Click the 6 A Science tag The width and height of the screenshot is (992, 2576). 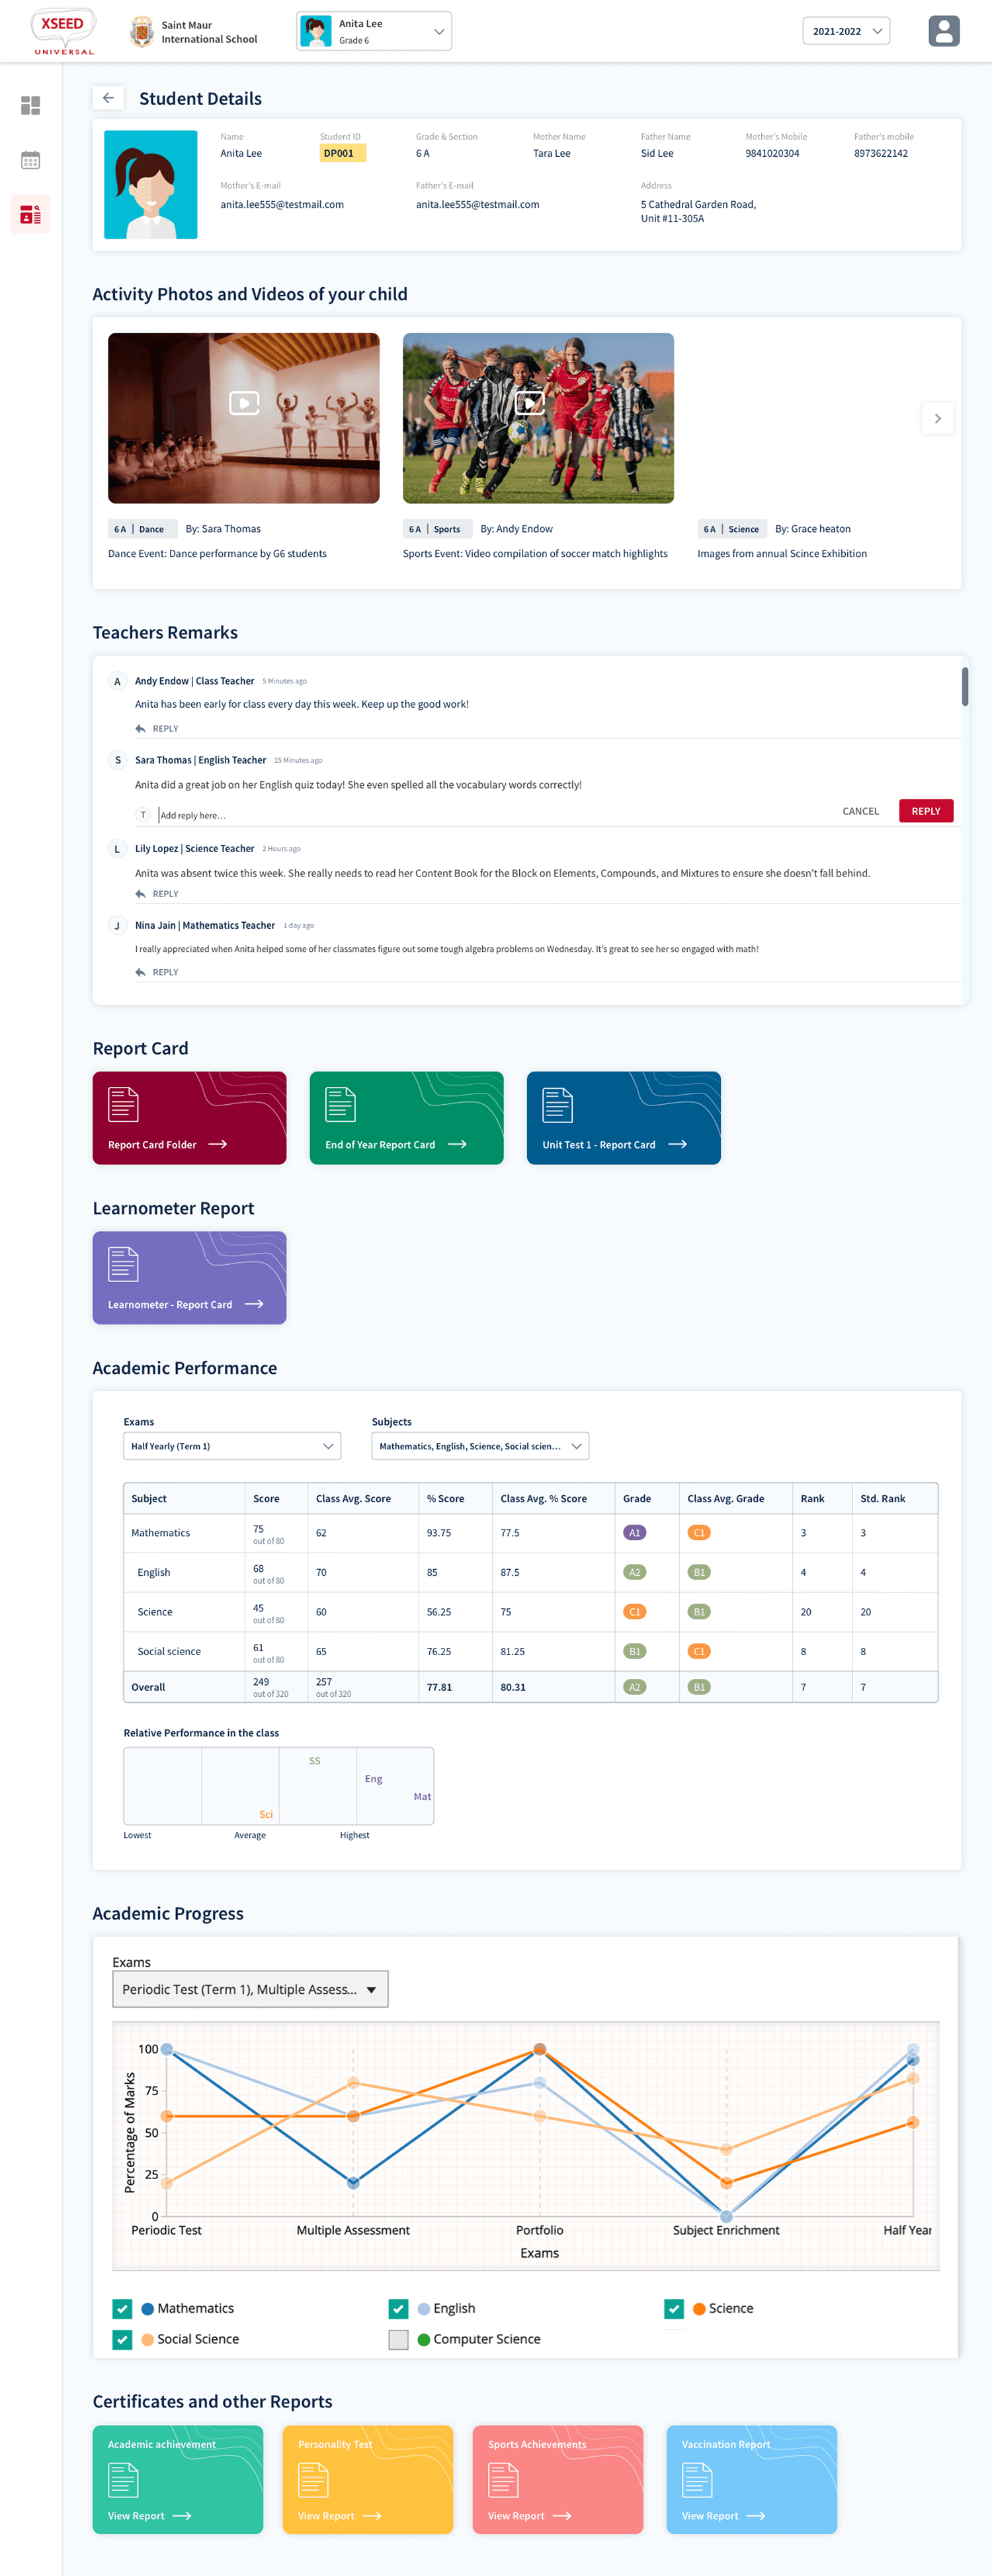click(732, 529)
